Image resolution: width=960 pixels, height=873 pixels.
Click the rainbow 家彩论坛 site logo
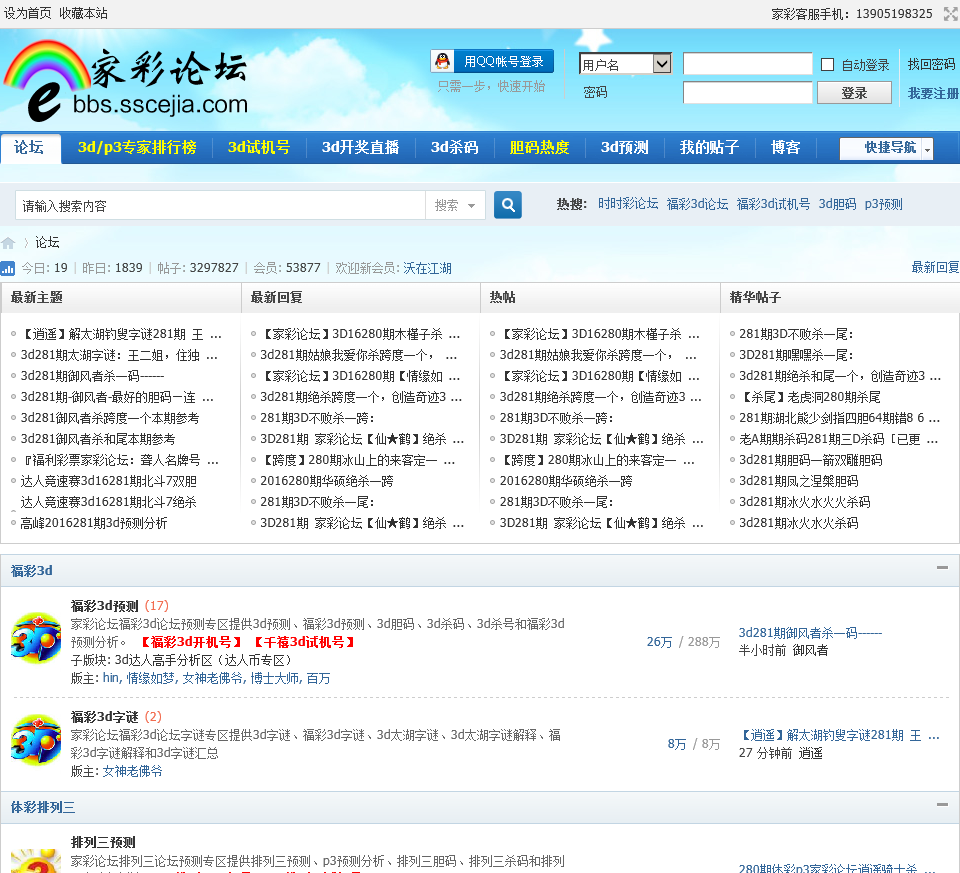pyautogui.click(x=125, y=80)
